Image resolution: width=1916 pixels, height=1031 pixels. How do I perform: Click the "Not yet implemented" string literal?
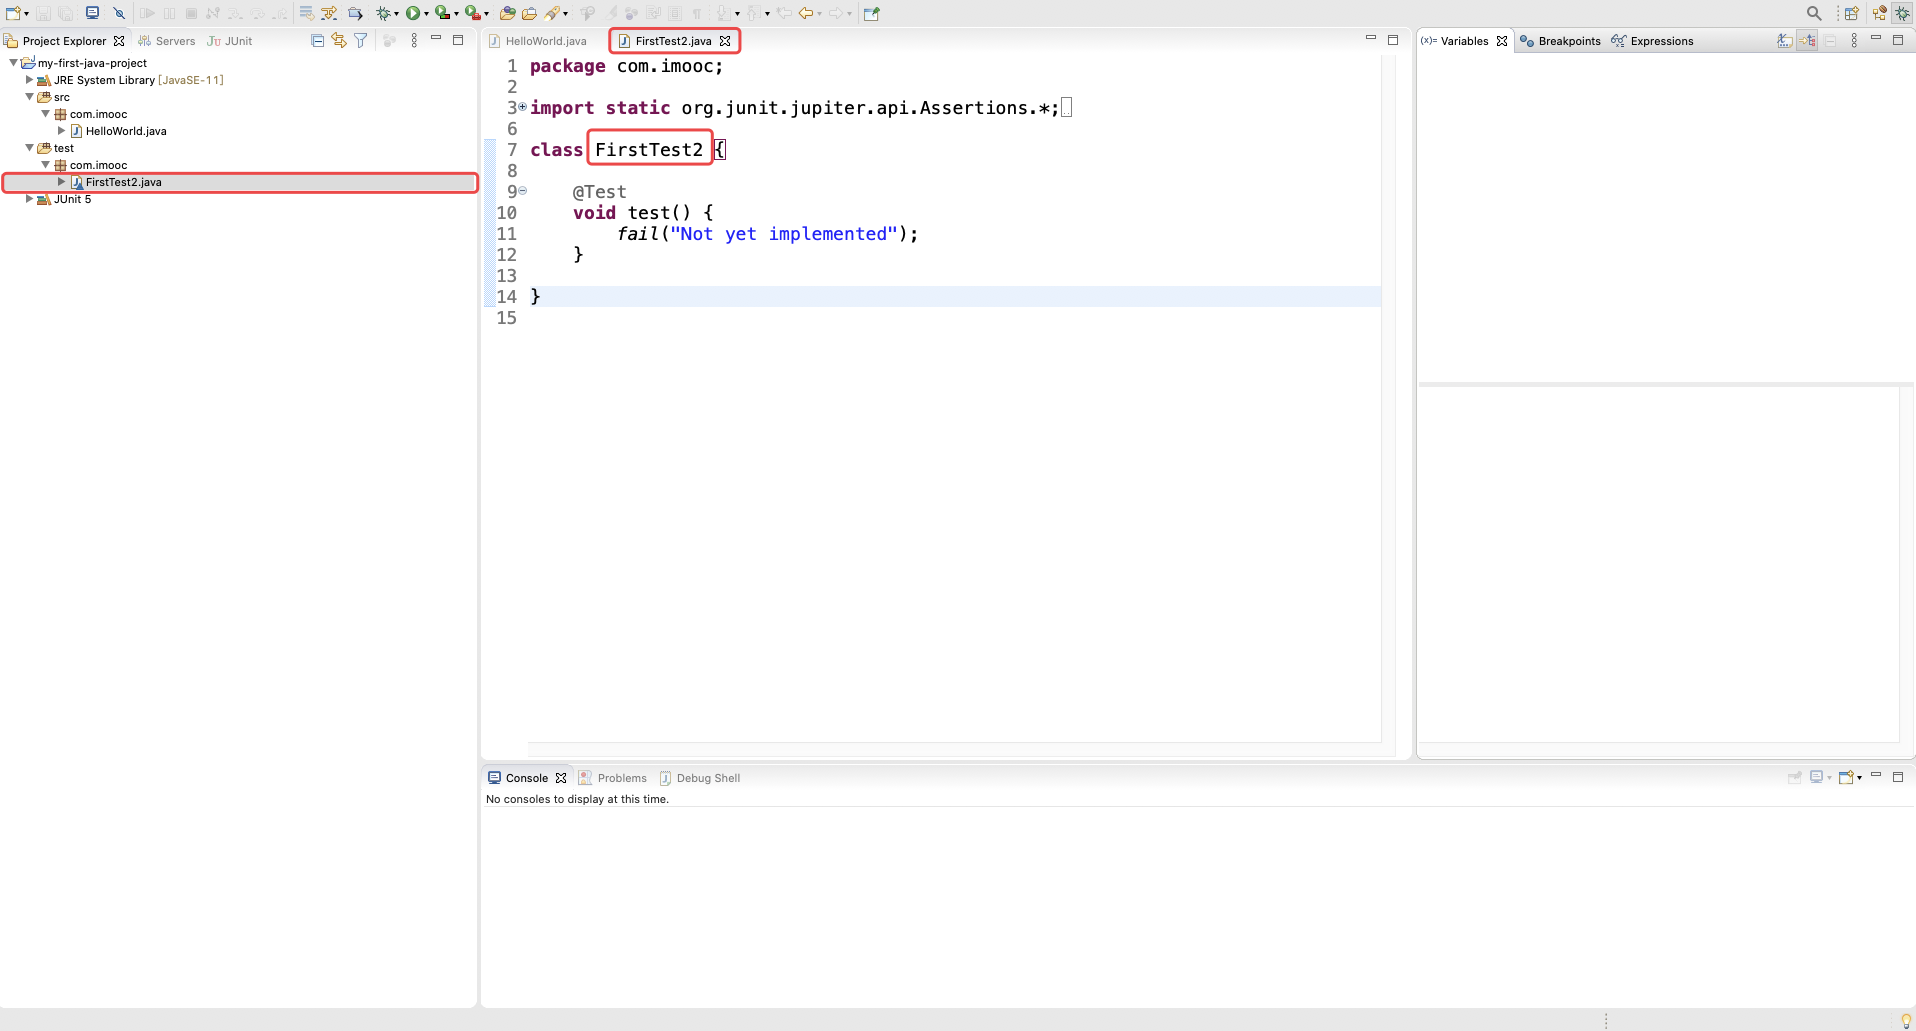[x=784, y=233]
